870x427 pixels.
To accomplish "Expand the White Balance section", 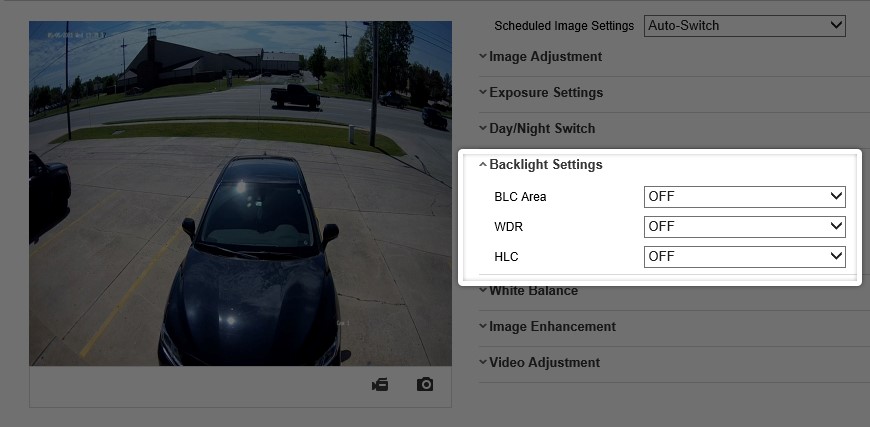I will [533, 291].
